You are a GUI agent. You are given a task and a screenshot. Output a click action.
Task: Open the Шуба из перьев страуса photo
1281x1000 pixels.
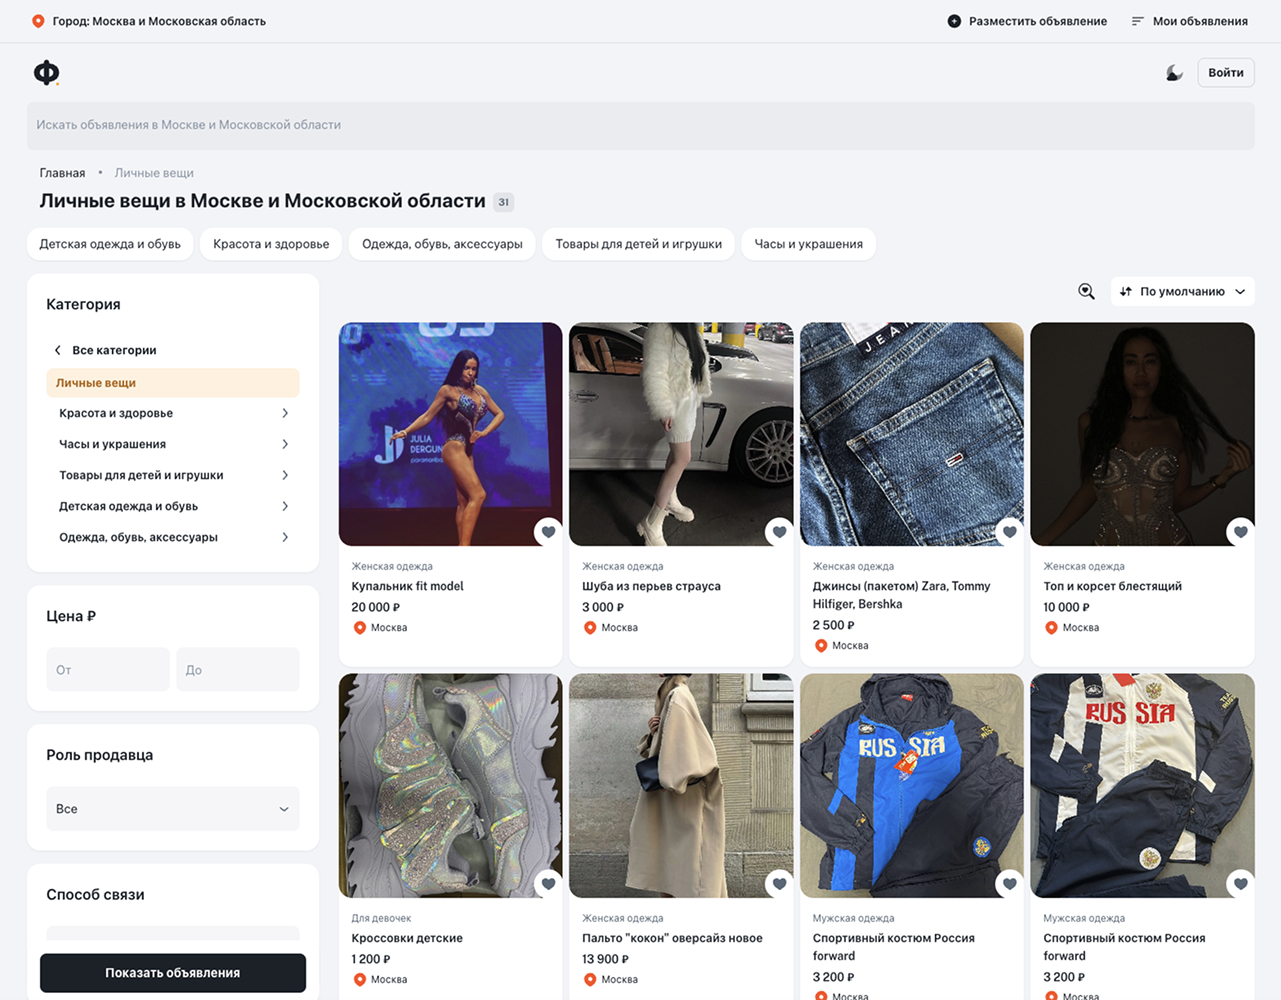(x=681, y=434)
